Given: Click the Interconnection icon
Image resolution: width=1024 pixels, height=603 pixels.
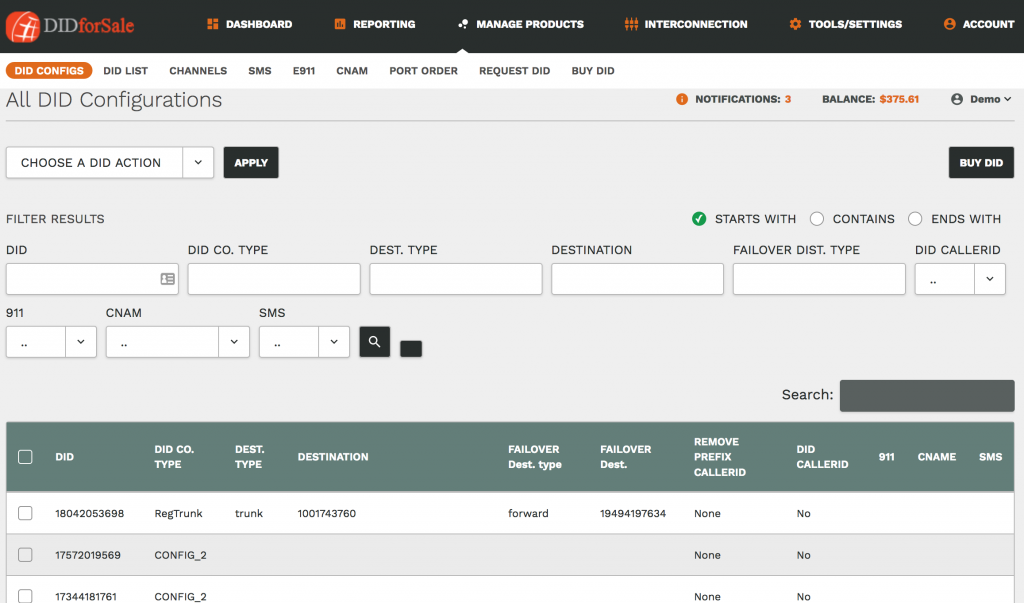Looking at the screenshot, I should pos(631,24).
